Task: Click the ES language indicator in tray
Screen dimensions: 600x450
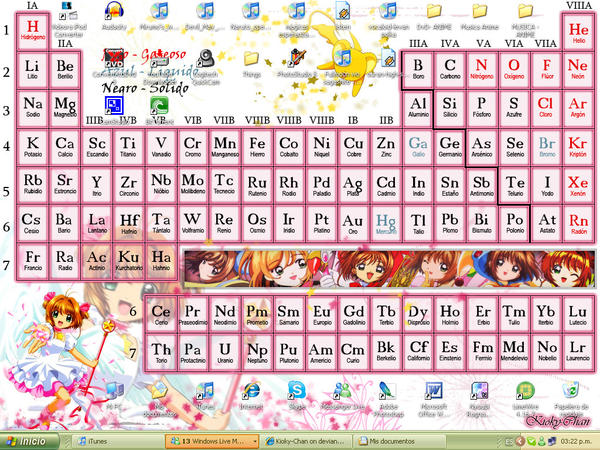Action: [x=508, y=442]
